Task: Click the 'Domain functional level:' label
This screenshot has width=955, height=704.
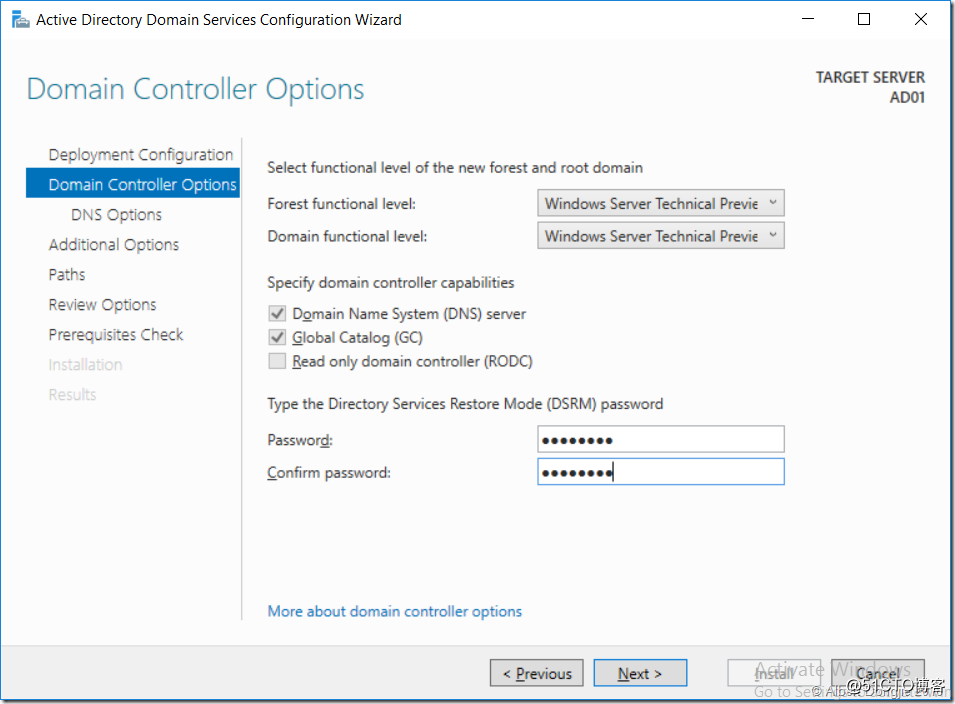Action: click(x=347, y=236)
